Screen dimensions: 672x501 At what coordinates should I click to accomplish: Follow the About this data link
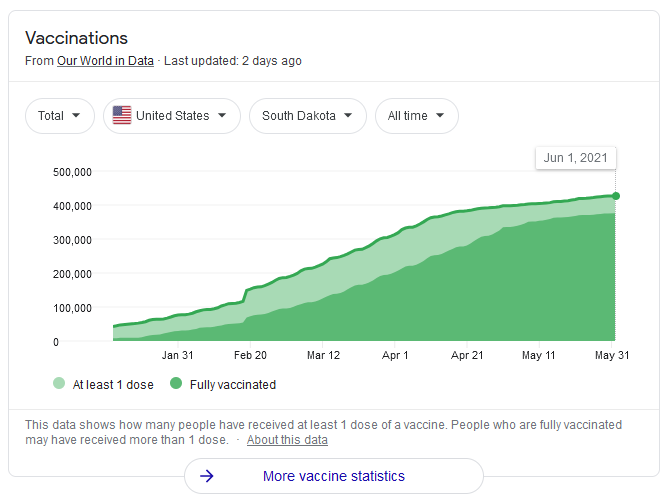coord(287,440)
